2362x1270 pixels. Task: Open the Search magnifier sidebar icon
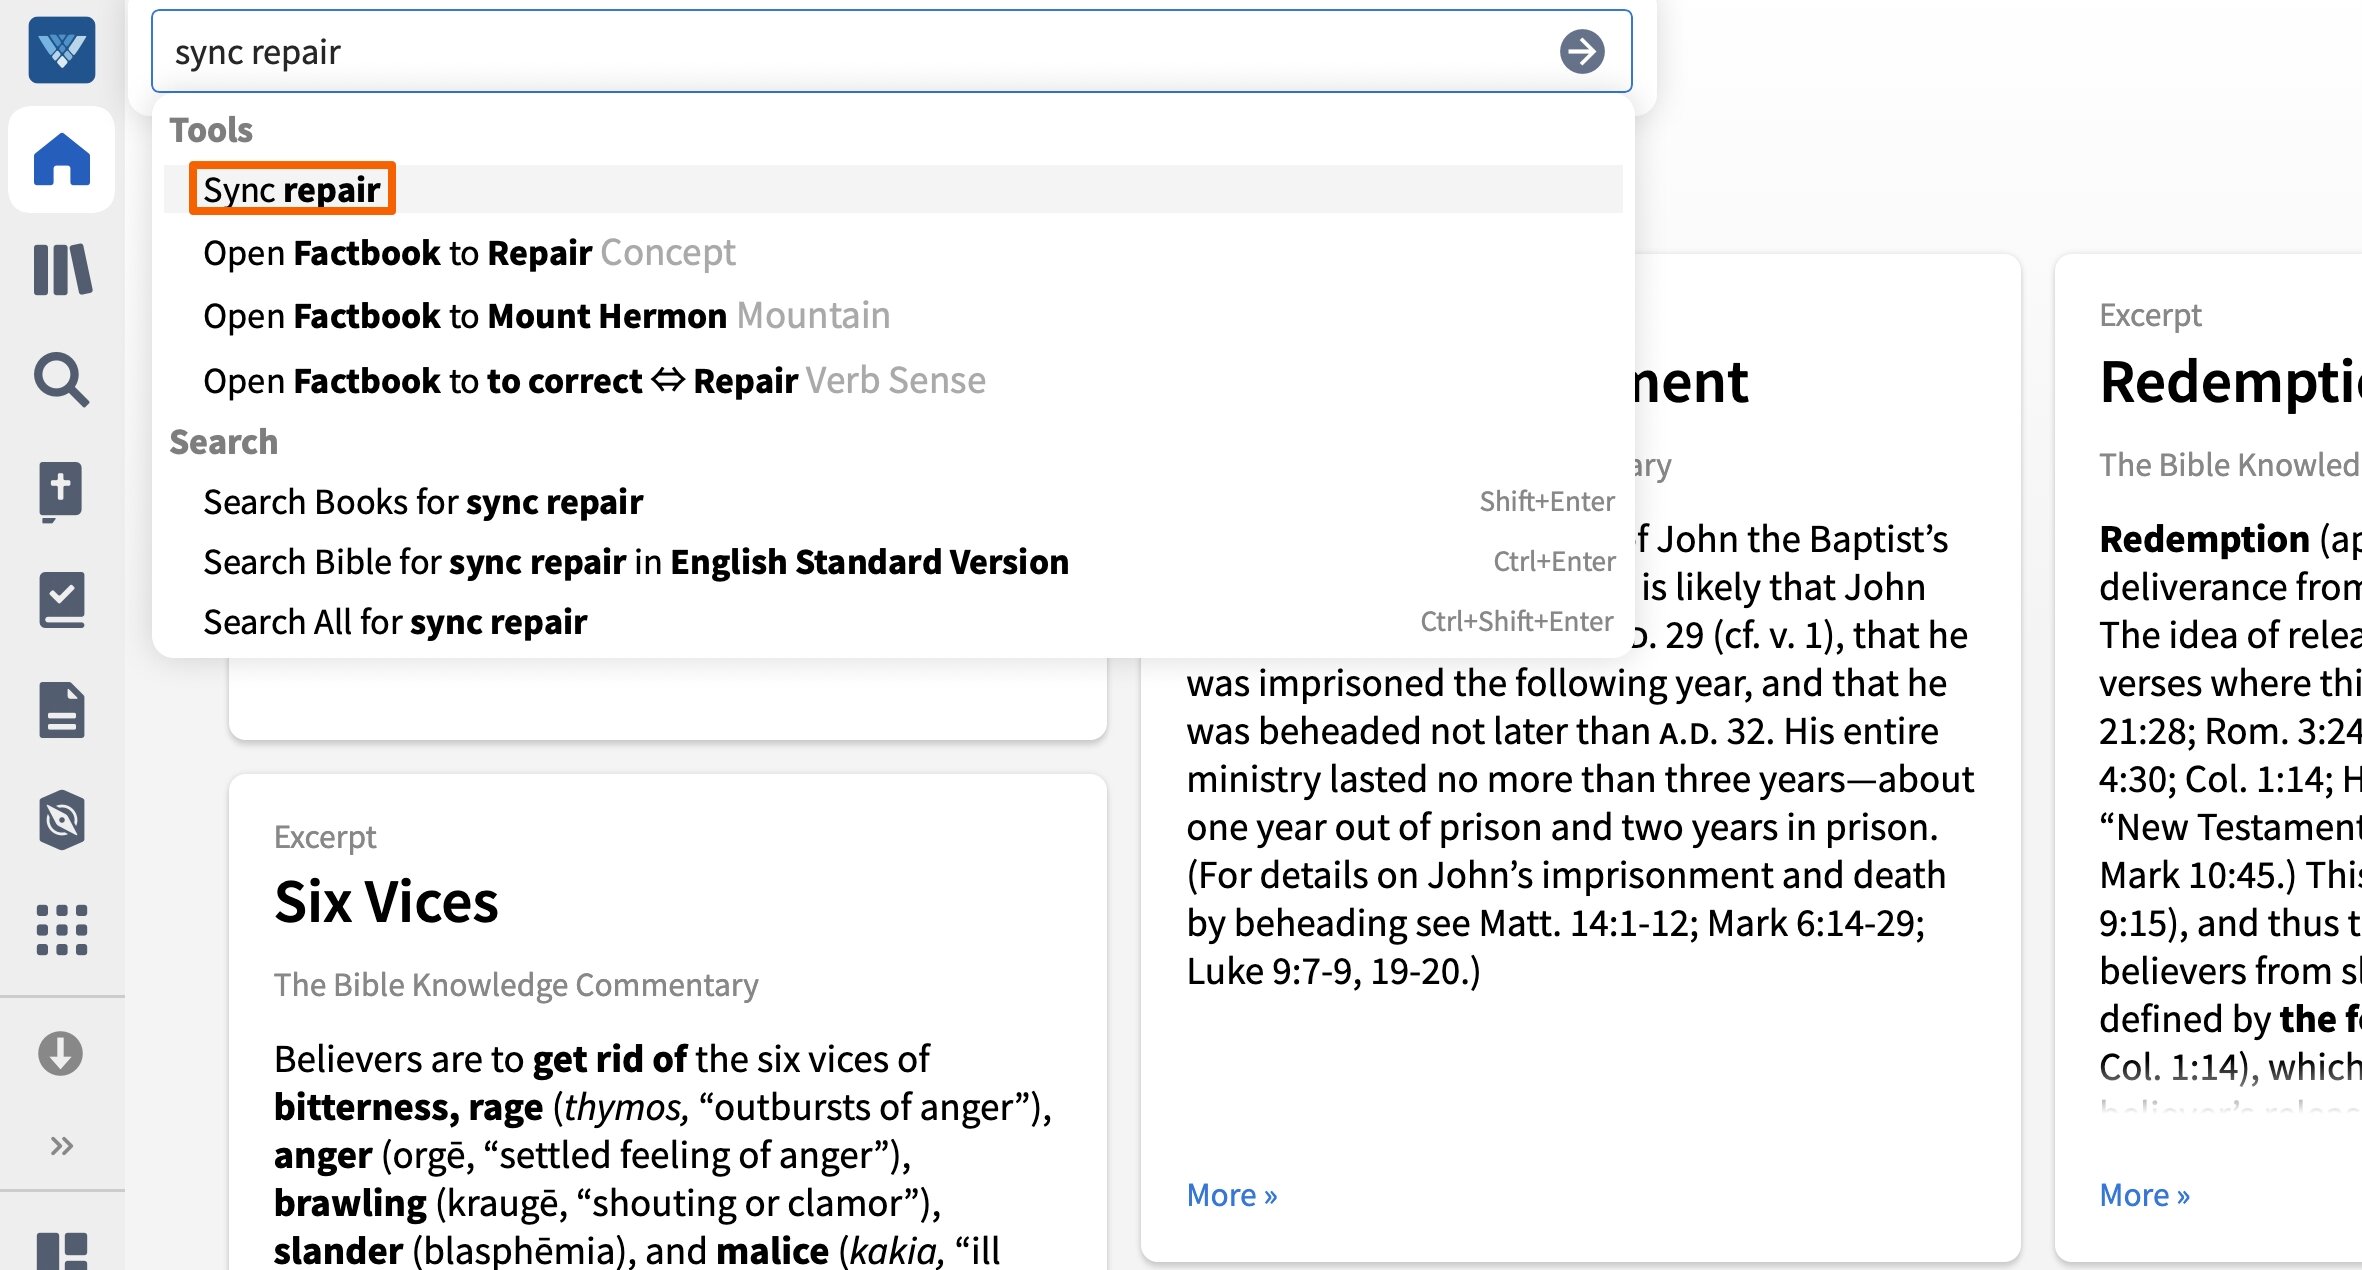point(62,380)
